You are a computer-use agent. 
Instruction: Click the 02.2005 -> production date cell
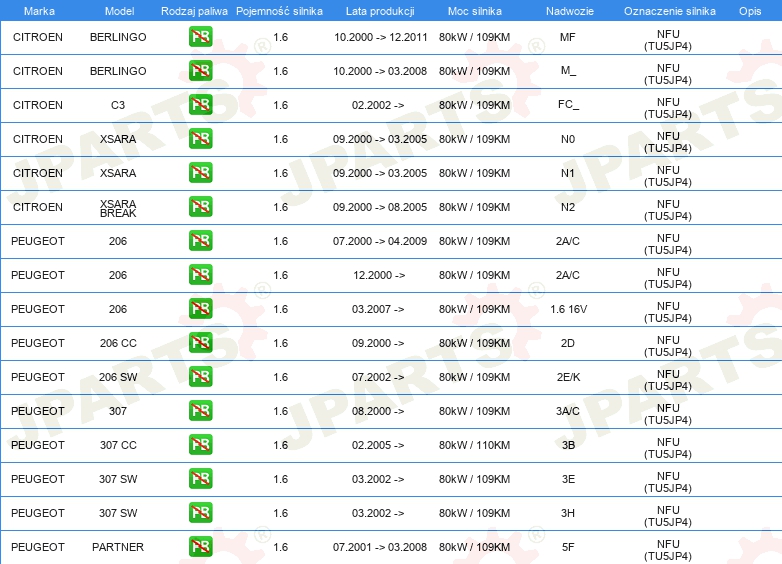tap(378, 445)
